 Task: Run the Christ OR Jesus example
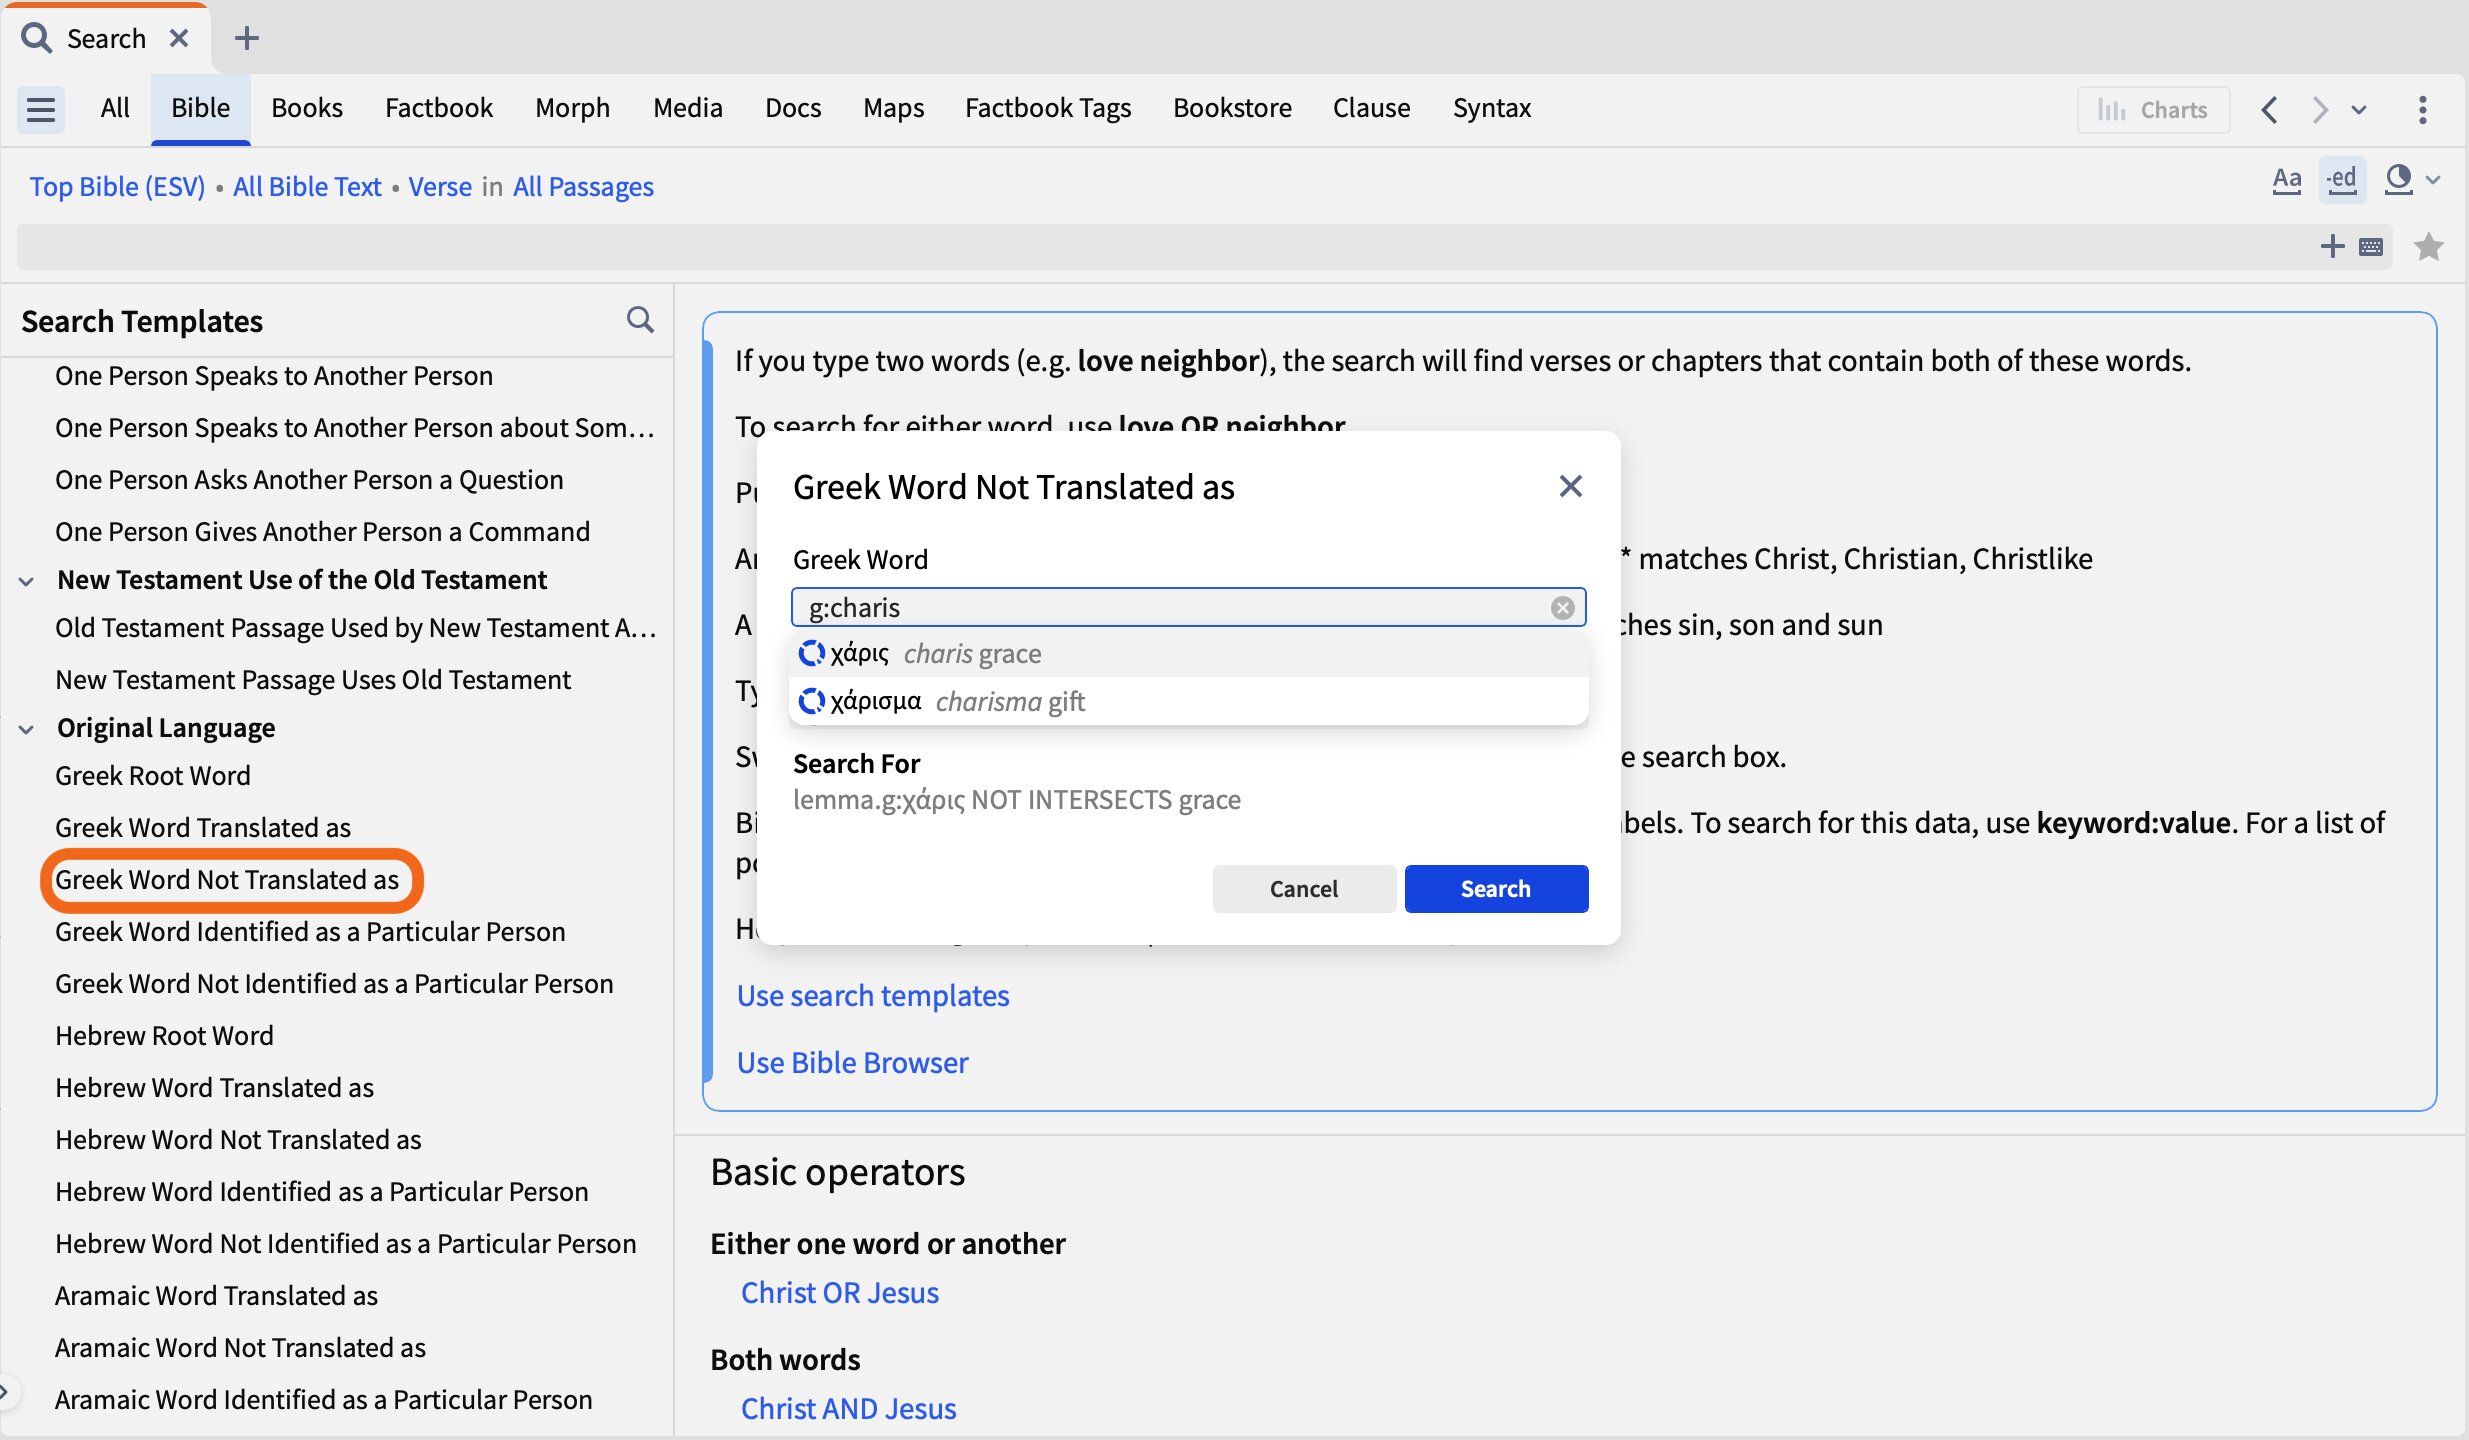point(840,1292)
